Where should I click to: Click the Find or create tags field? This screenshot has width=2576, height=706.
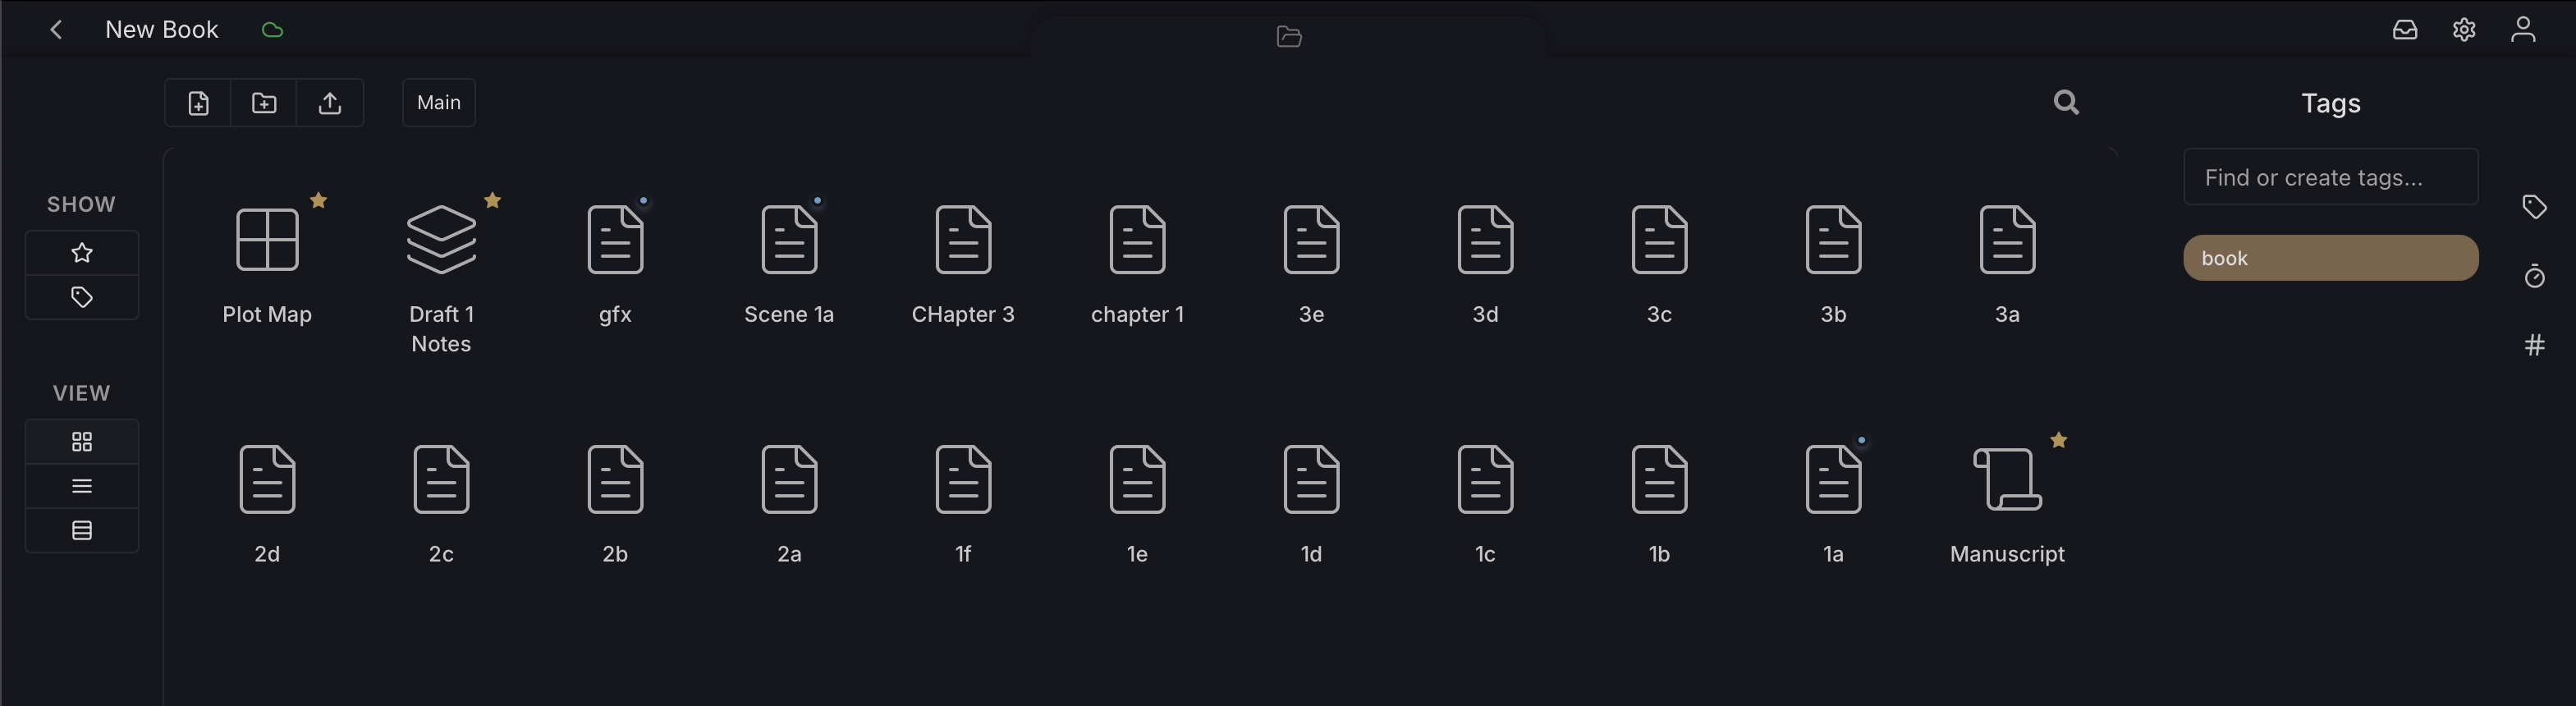tap(2330, 177)
